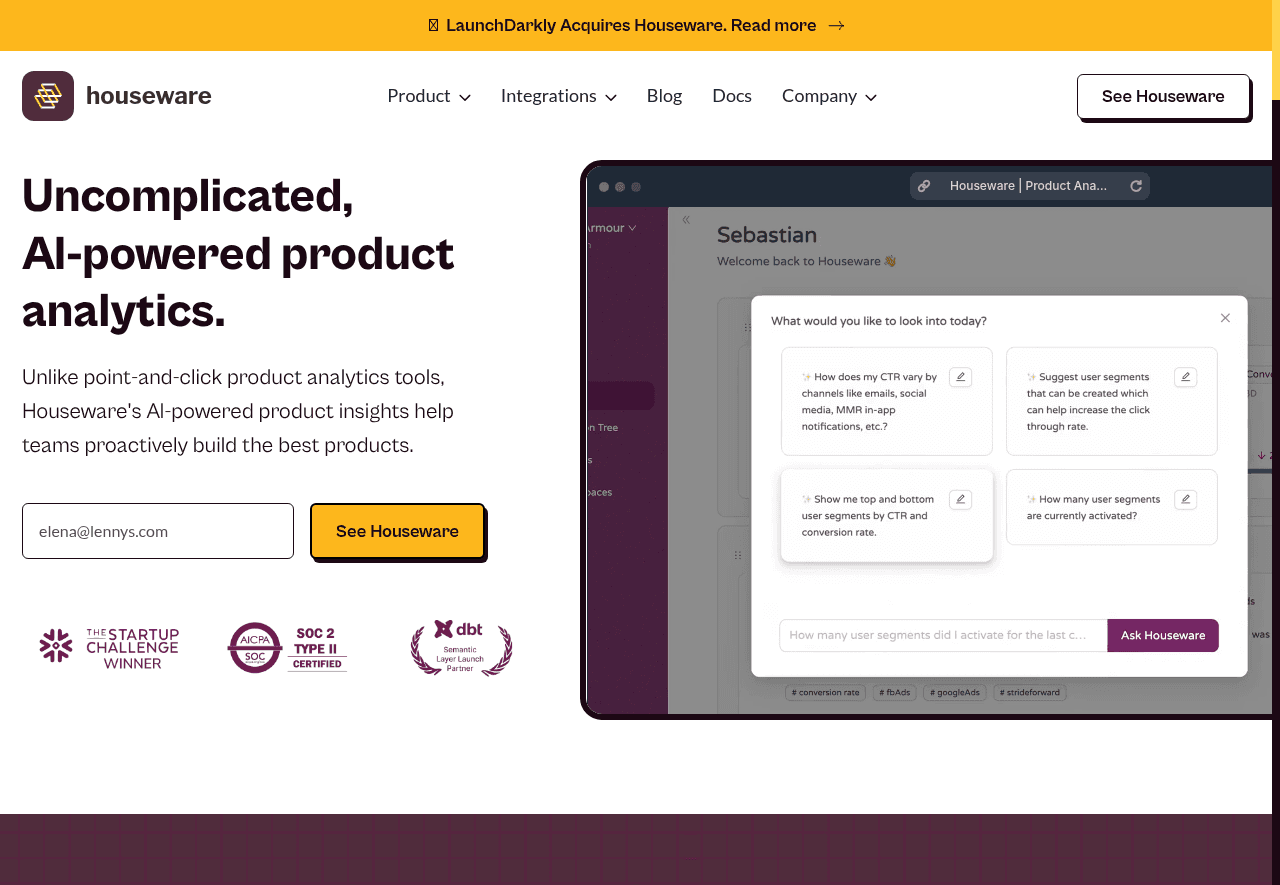Open the Integrations dropdown menu
The image size is (1280, 885).
[x=558, y=96]
